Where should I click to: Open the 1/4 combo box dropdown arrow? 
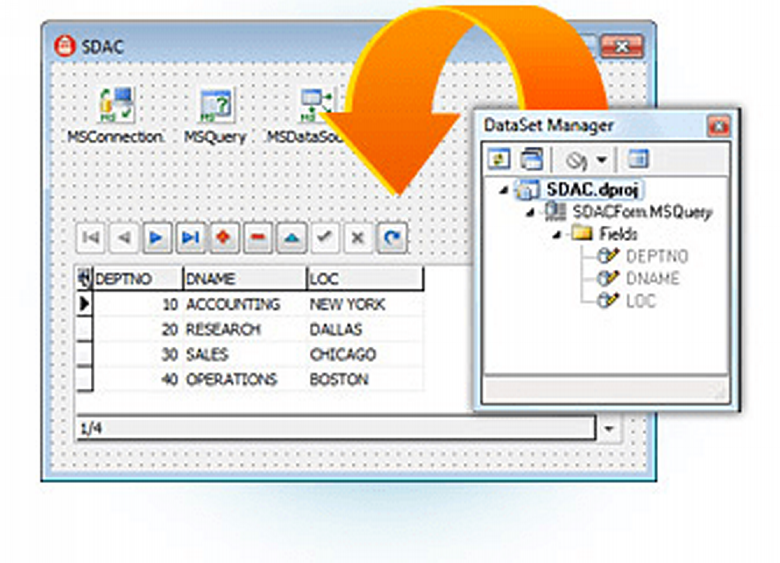pos(609,428)
